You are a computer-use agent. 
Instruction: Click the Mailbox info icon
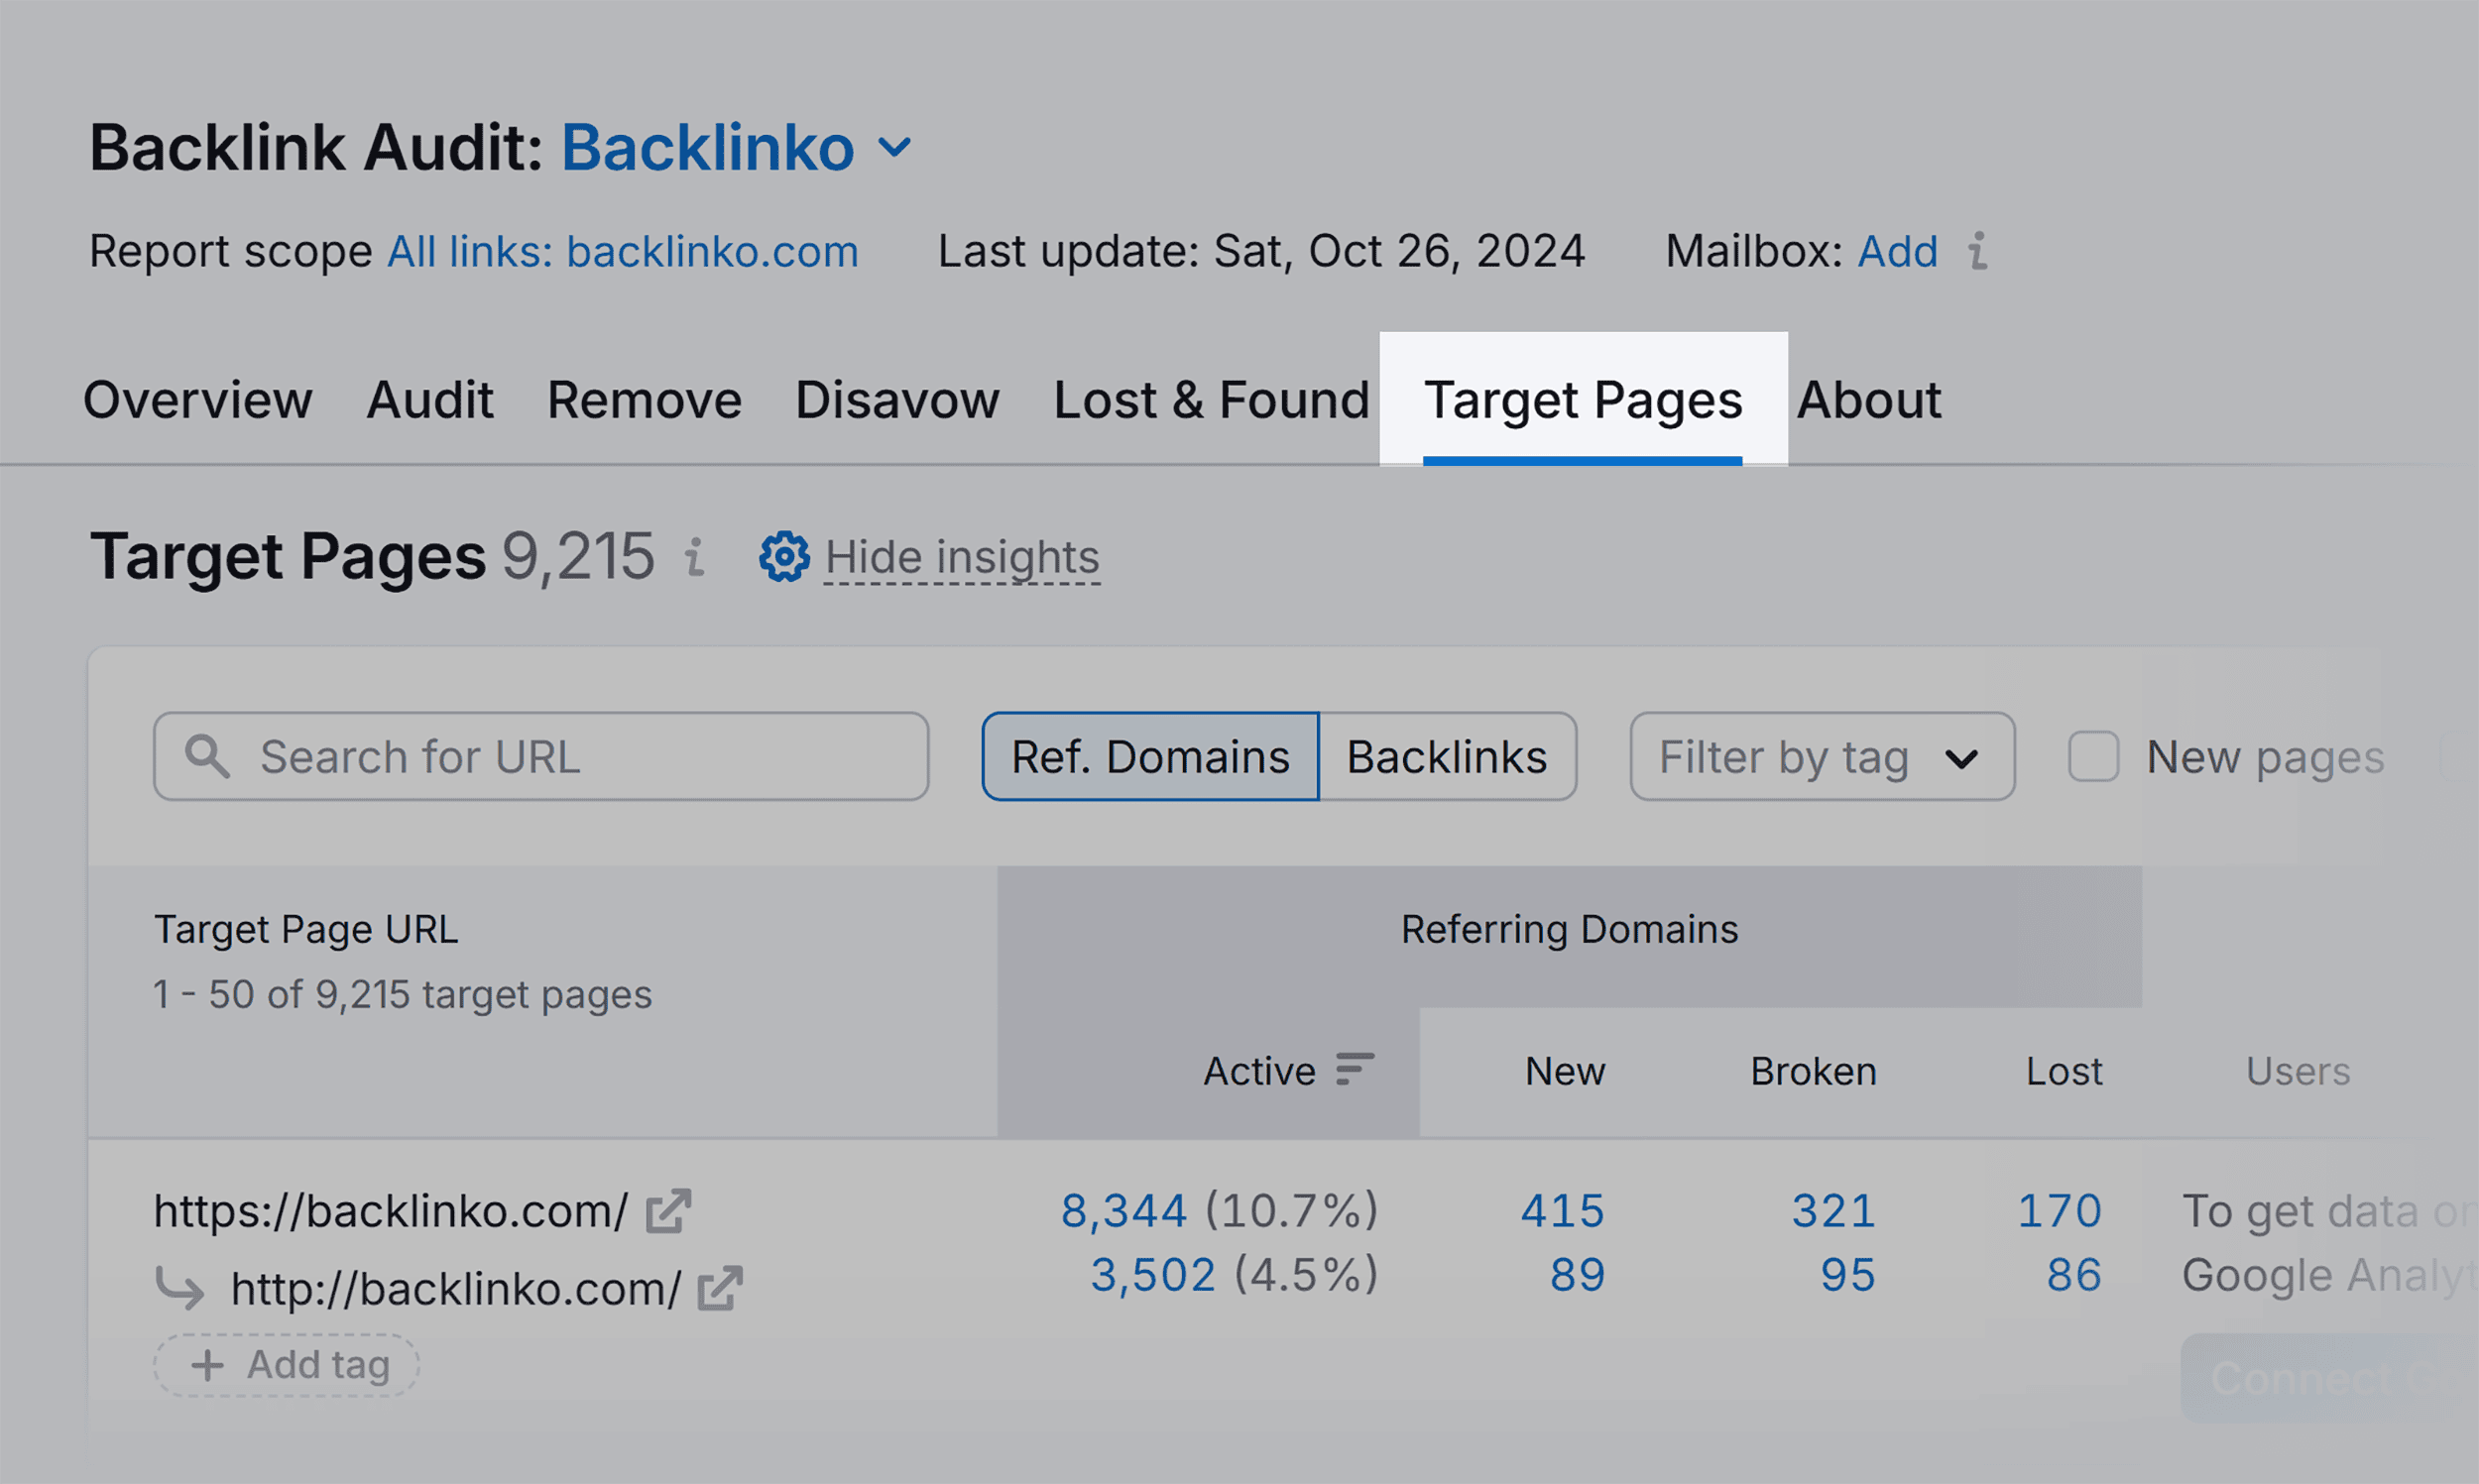[x=1977, y=251]
